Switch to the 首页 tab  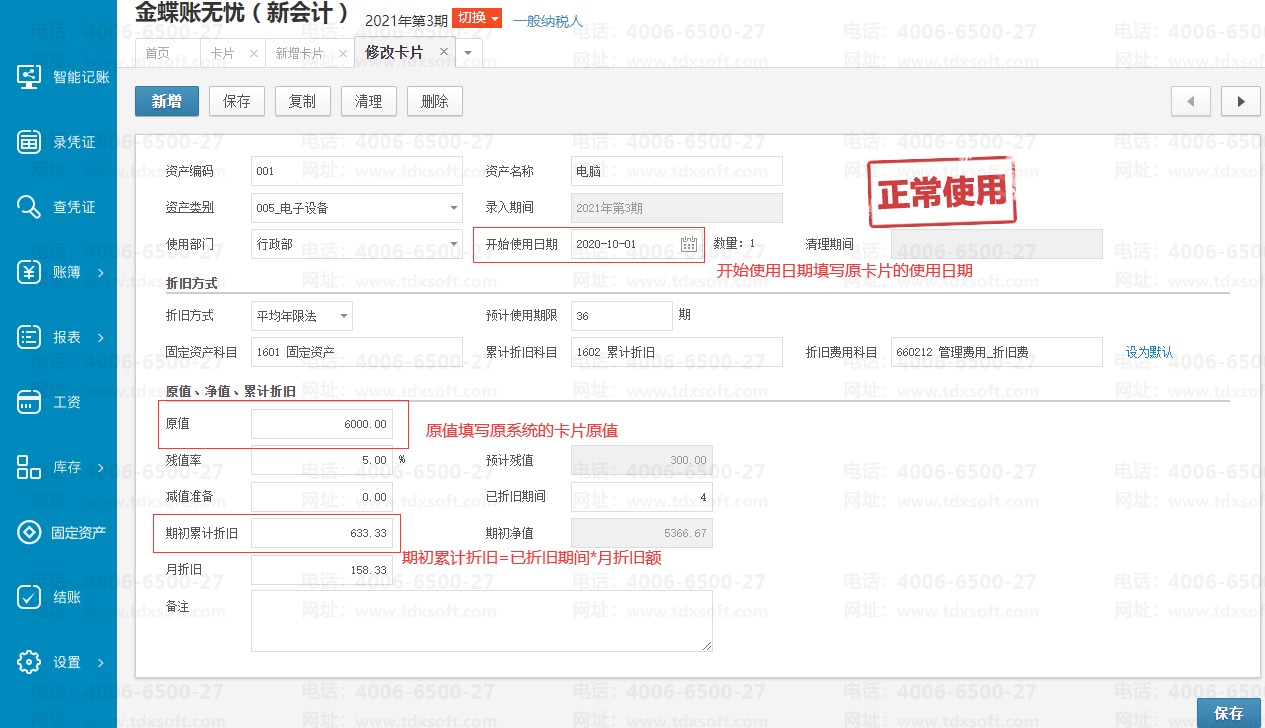(157, 52)
